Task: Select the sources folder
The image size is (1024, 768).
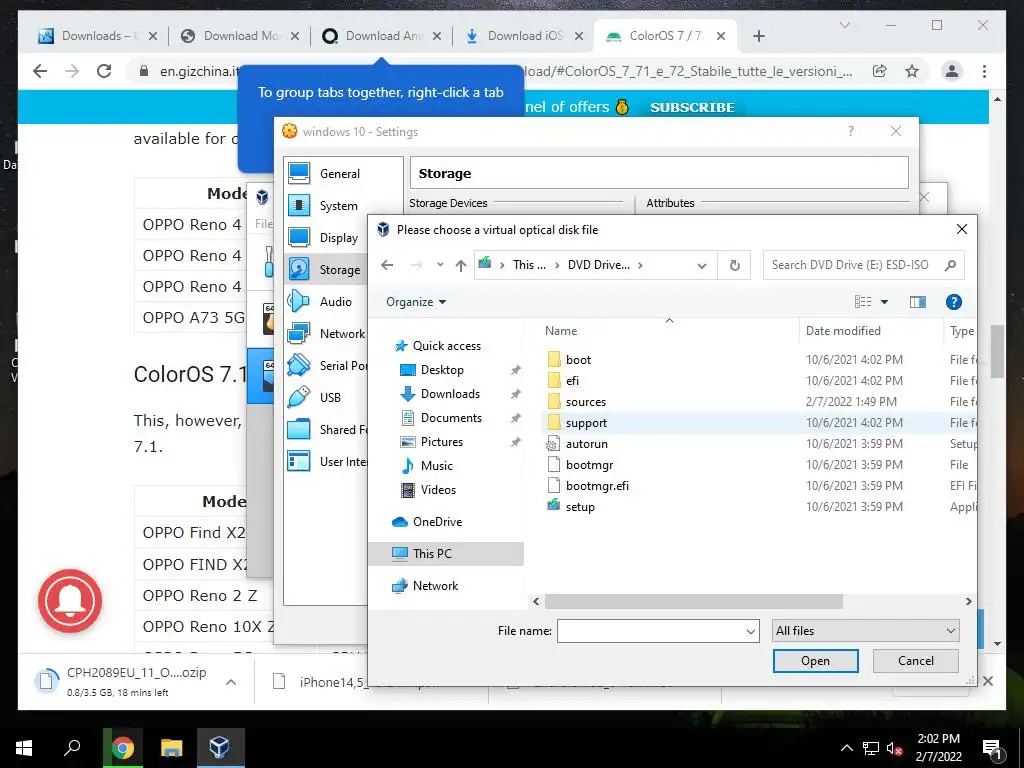Action: (x=585, y=402)
